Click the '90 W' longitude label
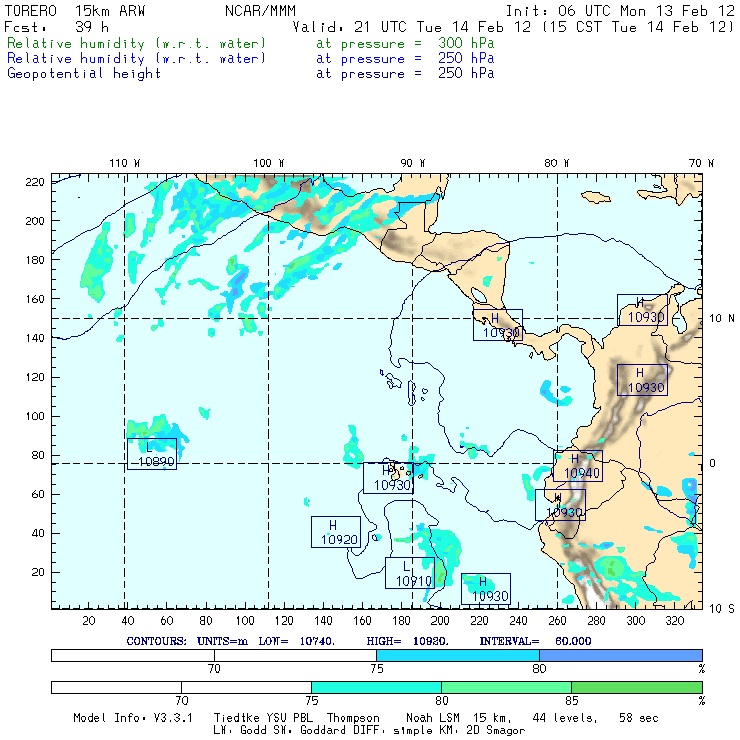Image resolution: width=740 pixels, height=740 pixels. point(412,163)
